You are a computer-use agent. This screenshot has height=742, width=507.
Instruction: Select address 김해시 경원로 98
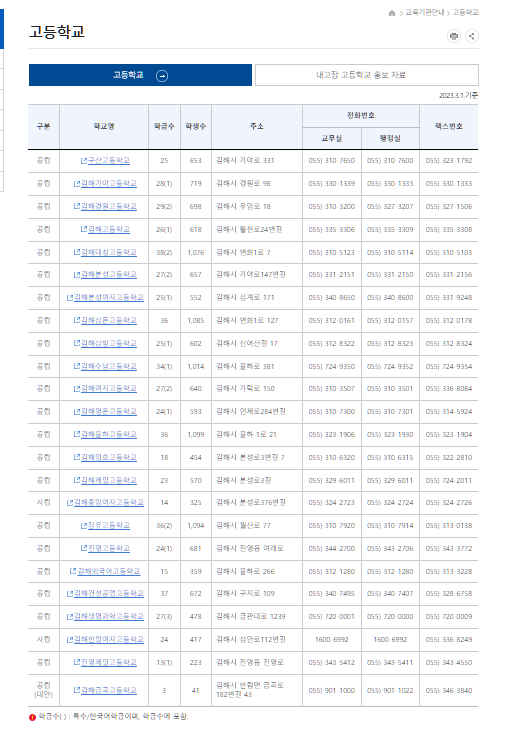coord(243,184)
